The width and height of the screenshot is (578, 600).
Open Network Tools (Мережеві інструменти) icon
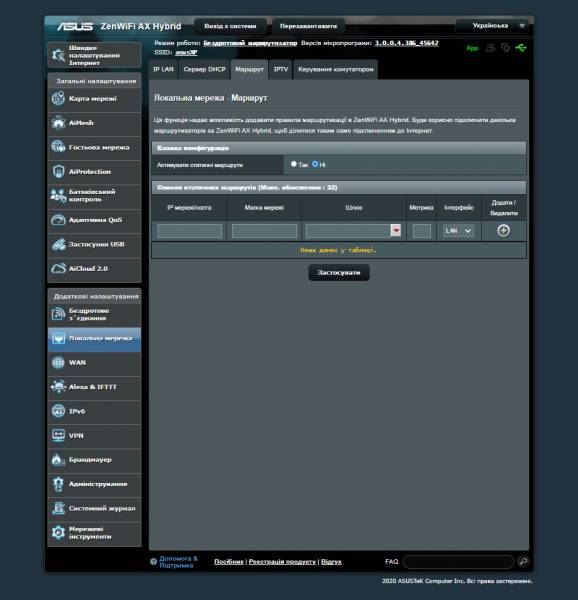(x=59, y=533)
